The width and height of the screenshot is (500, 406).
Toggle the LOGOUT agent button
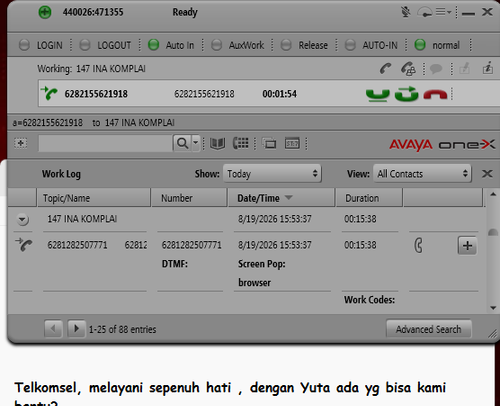tap(106, 45)
